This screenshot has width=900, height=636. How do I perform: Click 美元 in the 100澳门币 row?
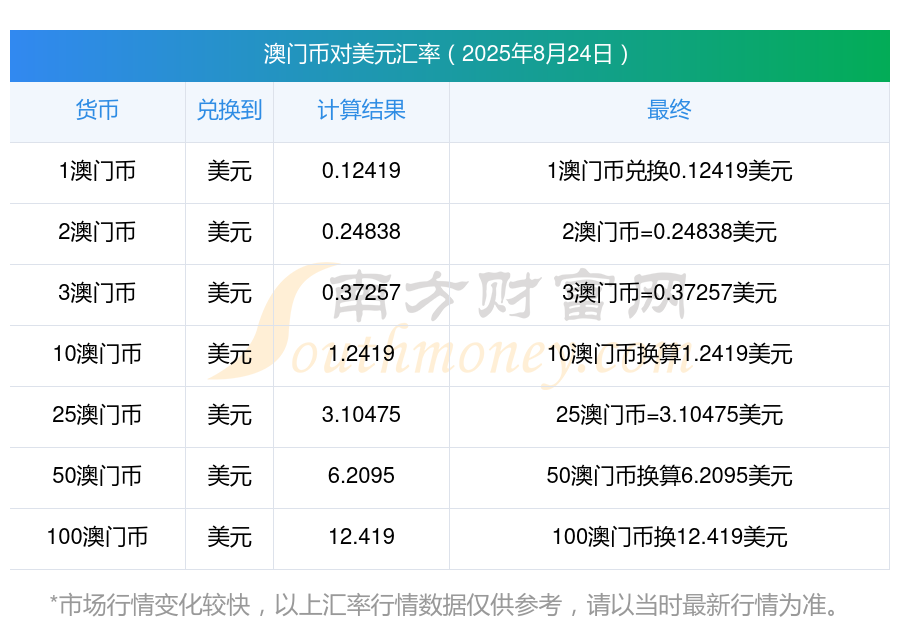229,537
